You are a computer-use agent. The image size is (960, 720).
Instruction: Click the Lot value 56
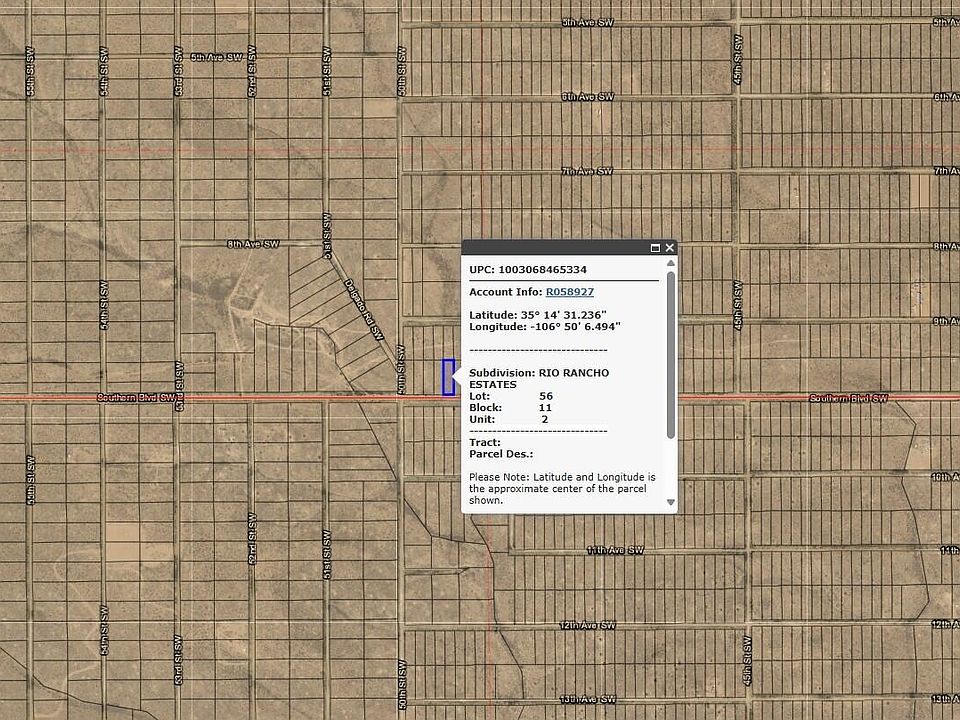point(546,396)
